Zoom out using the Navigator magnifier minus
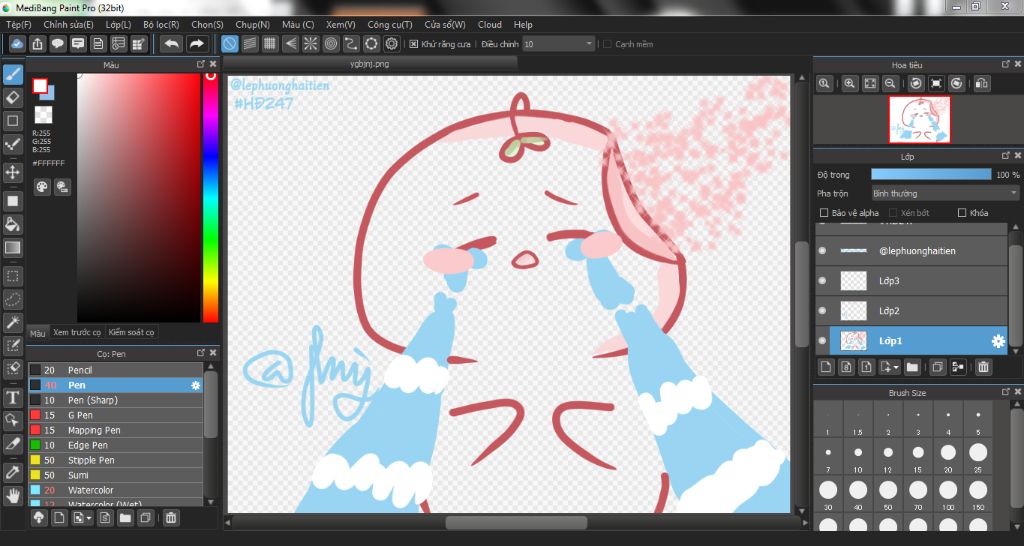This screenshot has height=546, width=1024. (x=889, y=84)
